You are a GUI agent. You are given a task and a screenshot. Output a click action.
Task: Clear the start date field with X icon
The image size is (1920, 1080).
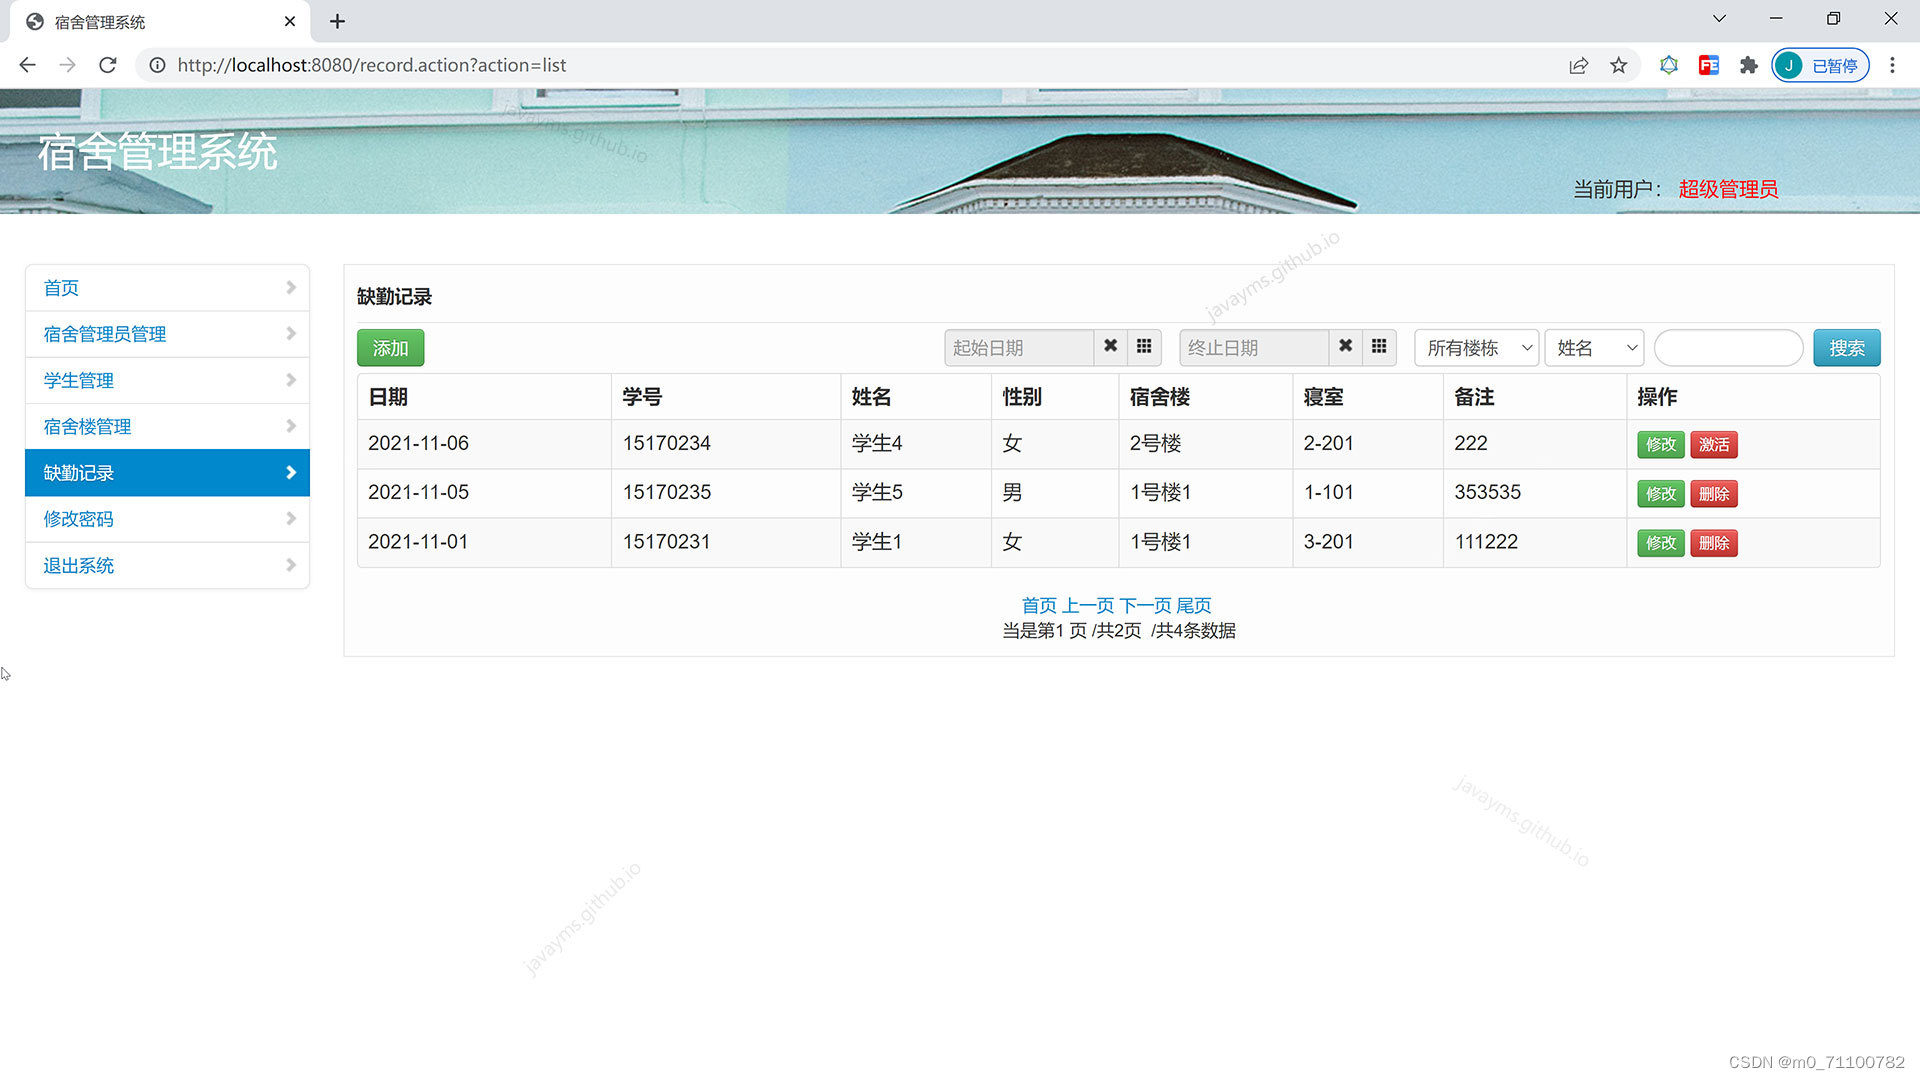1110,347
